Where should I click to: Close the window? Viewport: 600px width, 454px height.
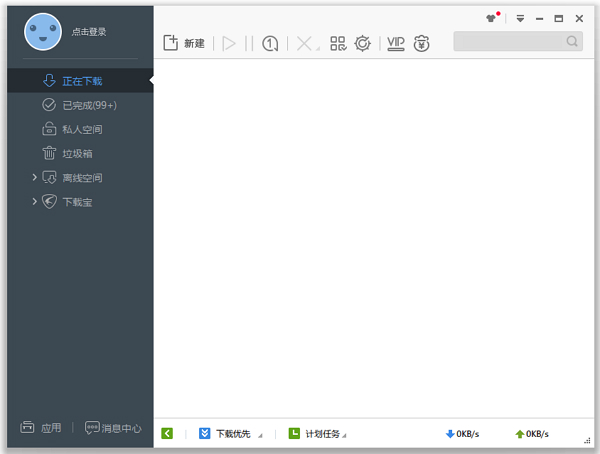click(579, 18)
